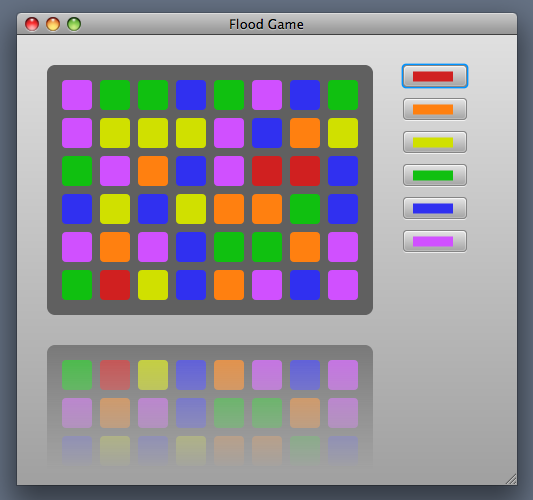Click the red tile in the bottom row

pyautogui.click(x=115, y=285)
